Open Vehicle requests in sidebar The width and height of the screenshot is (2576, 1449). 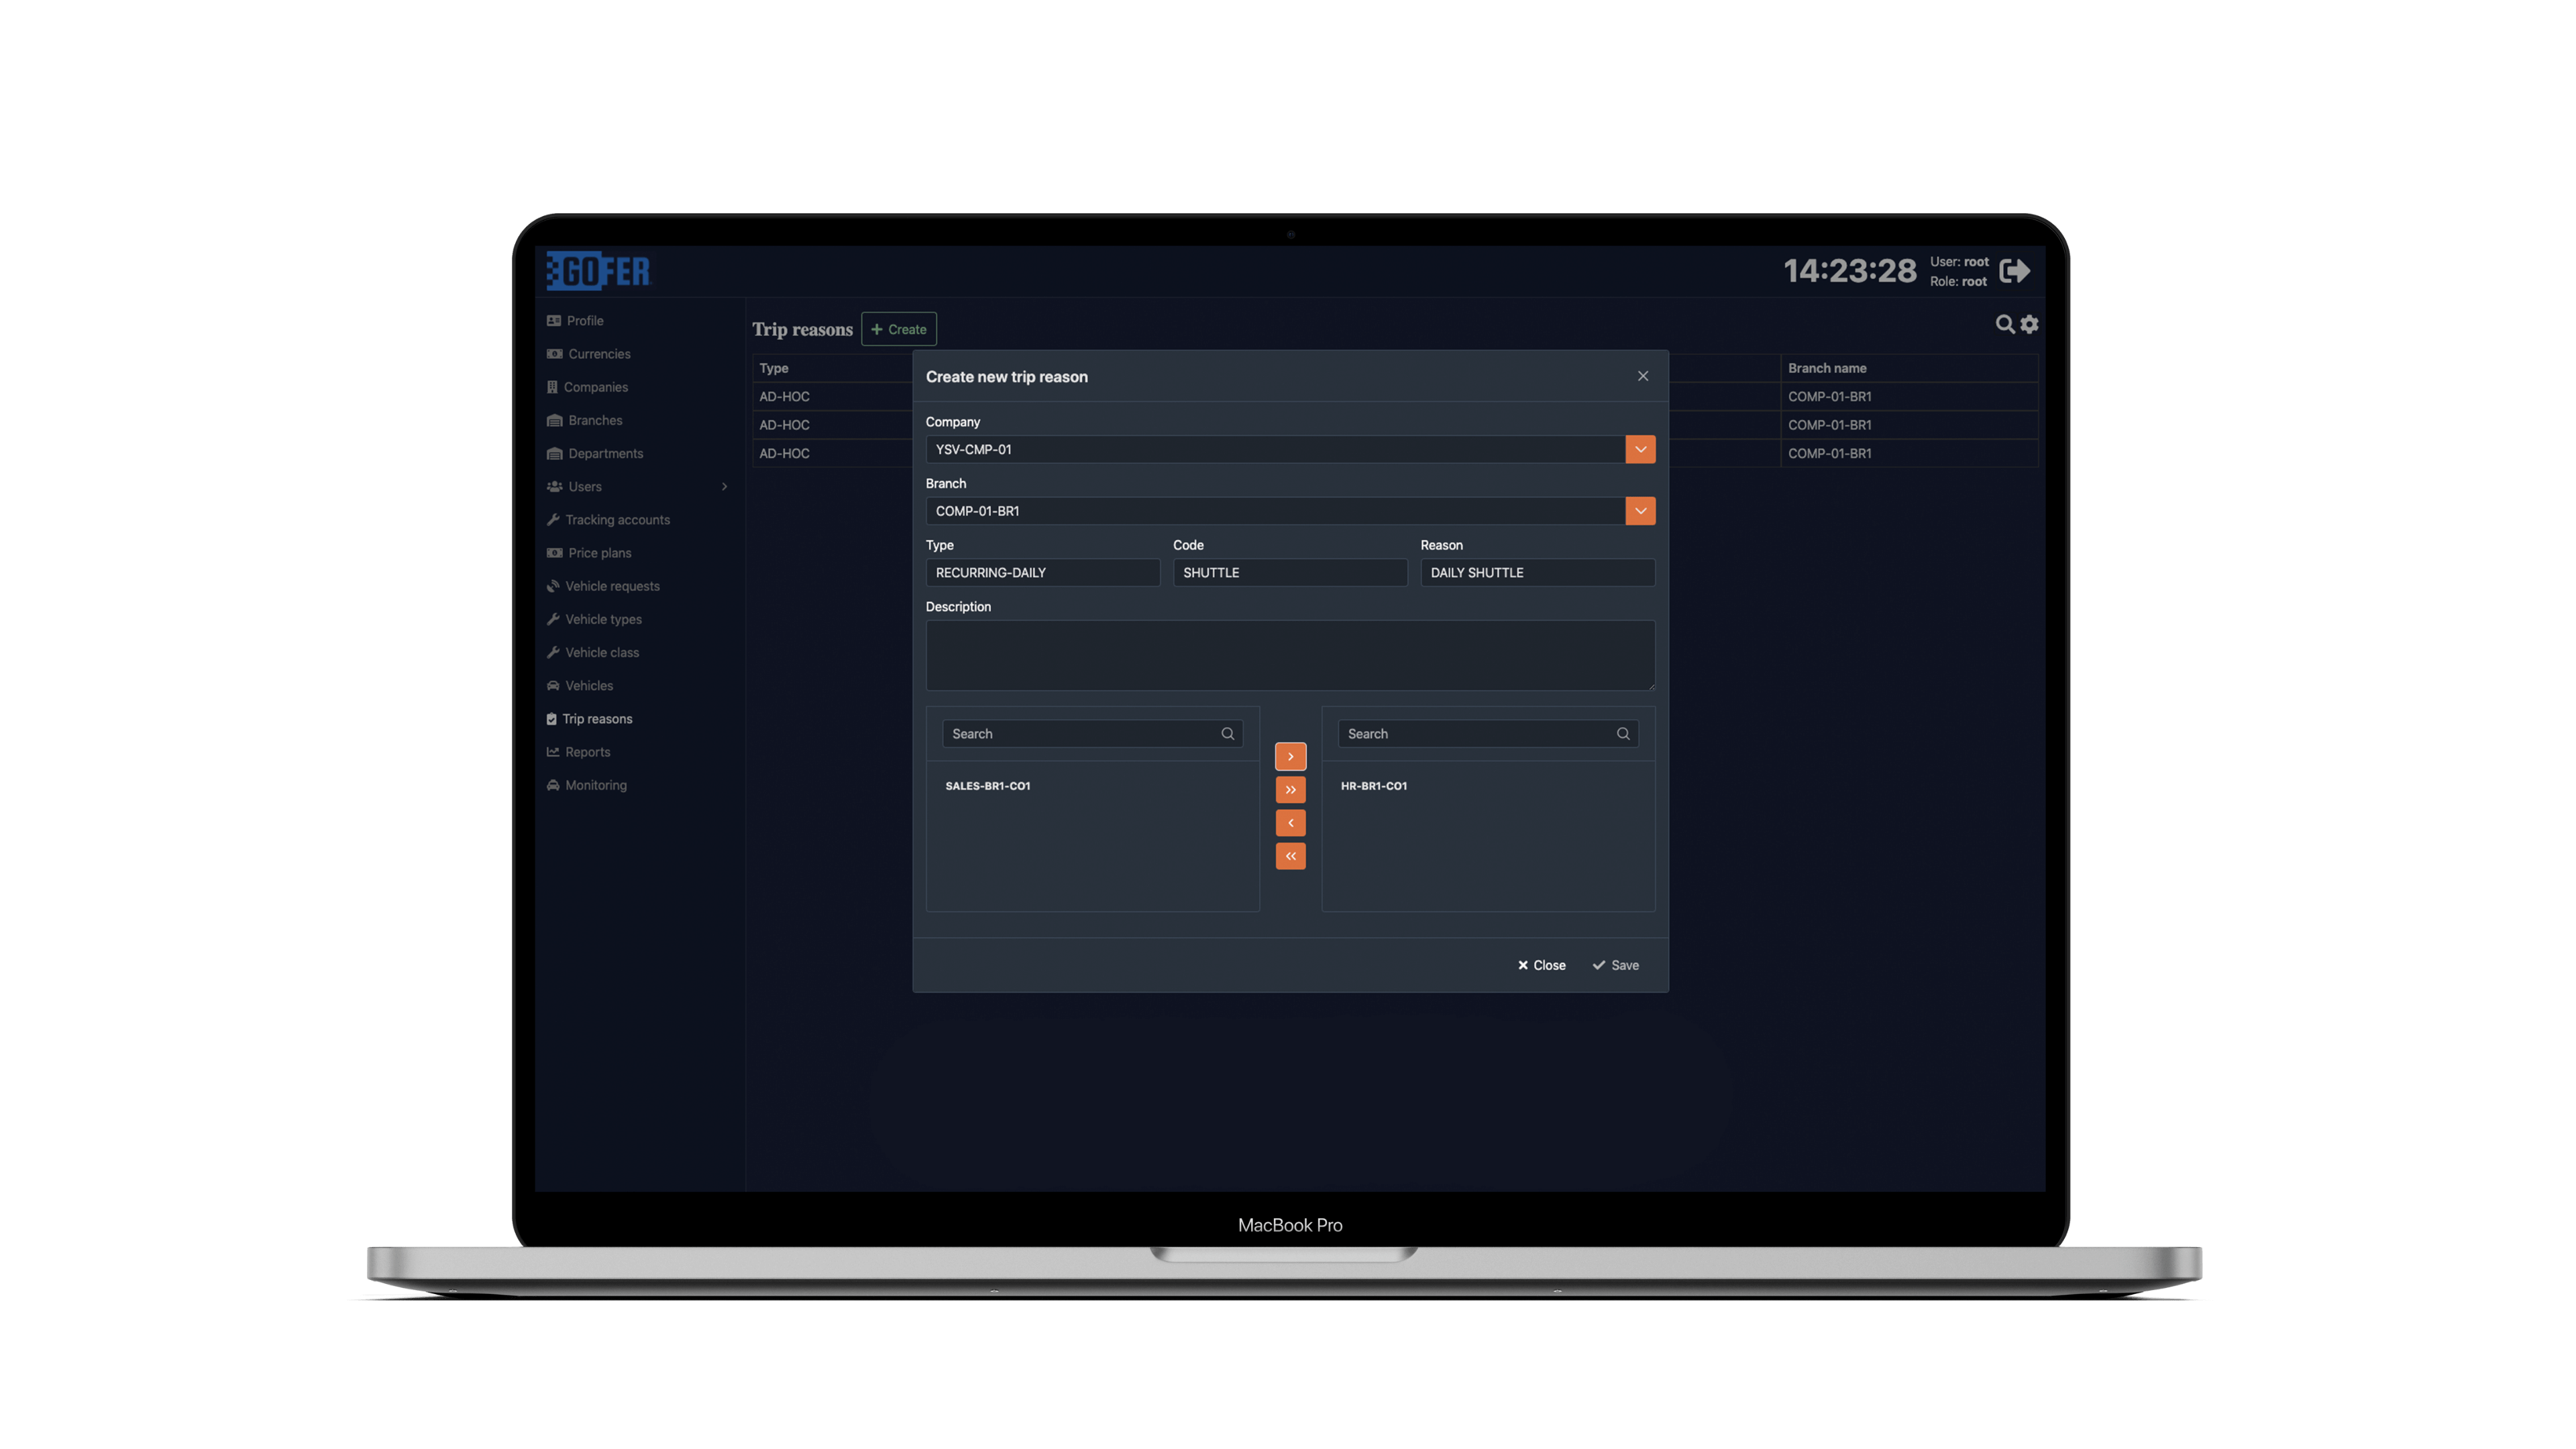pyautogui.click(x=603, y=586)
